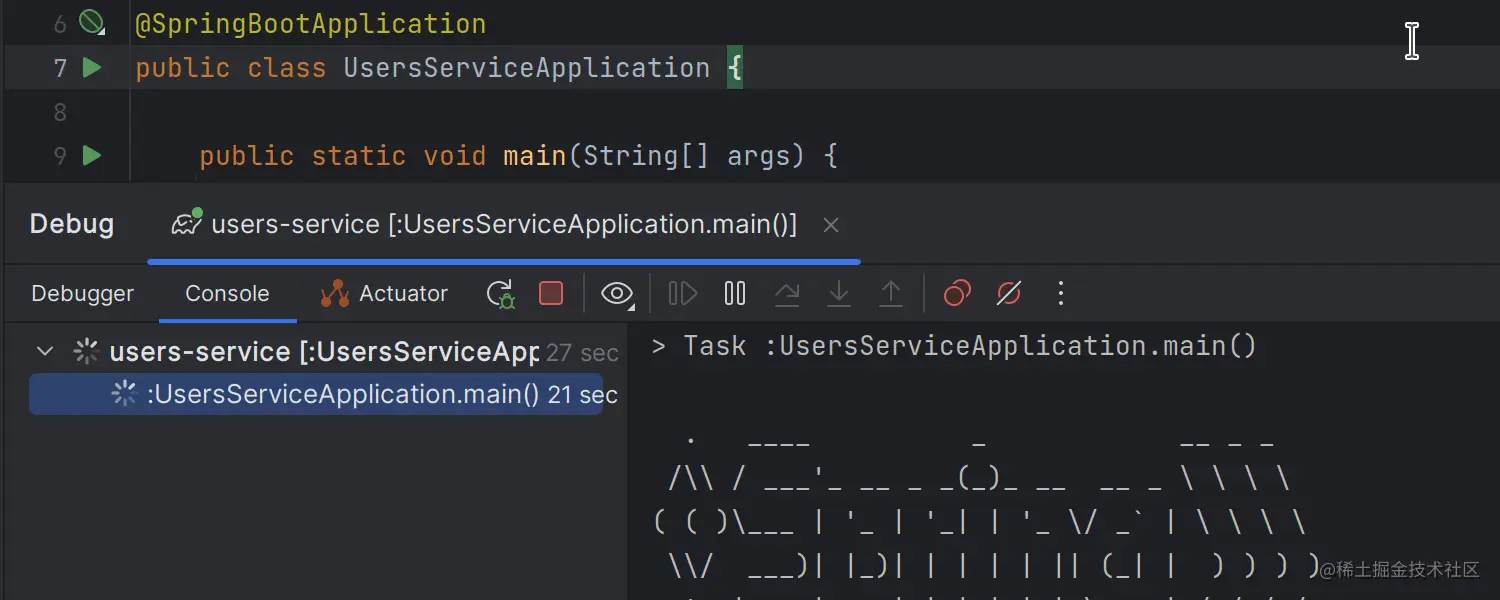Click the Step Out icon
The image size is (1500, 600).
[891, 294]
